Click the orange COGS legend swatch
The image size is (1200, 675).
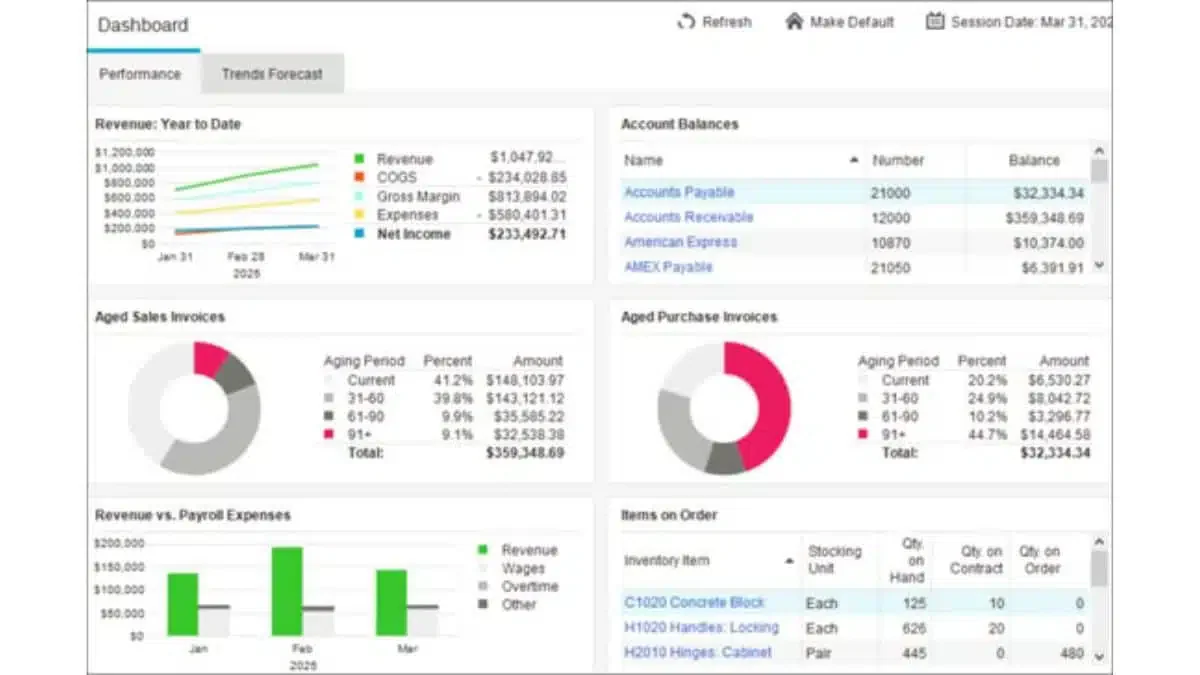pyautogui.click(x=359, y=178)
